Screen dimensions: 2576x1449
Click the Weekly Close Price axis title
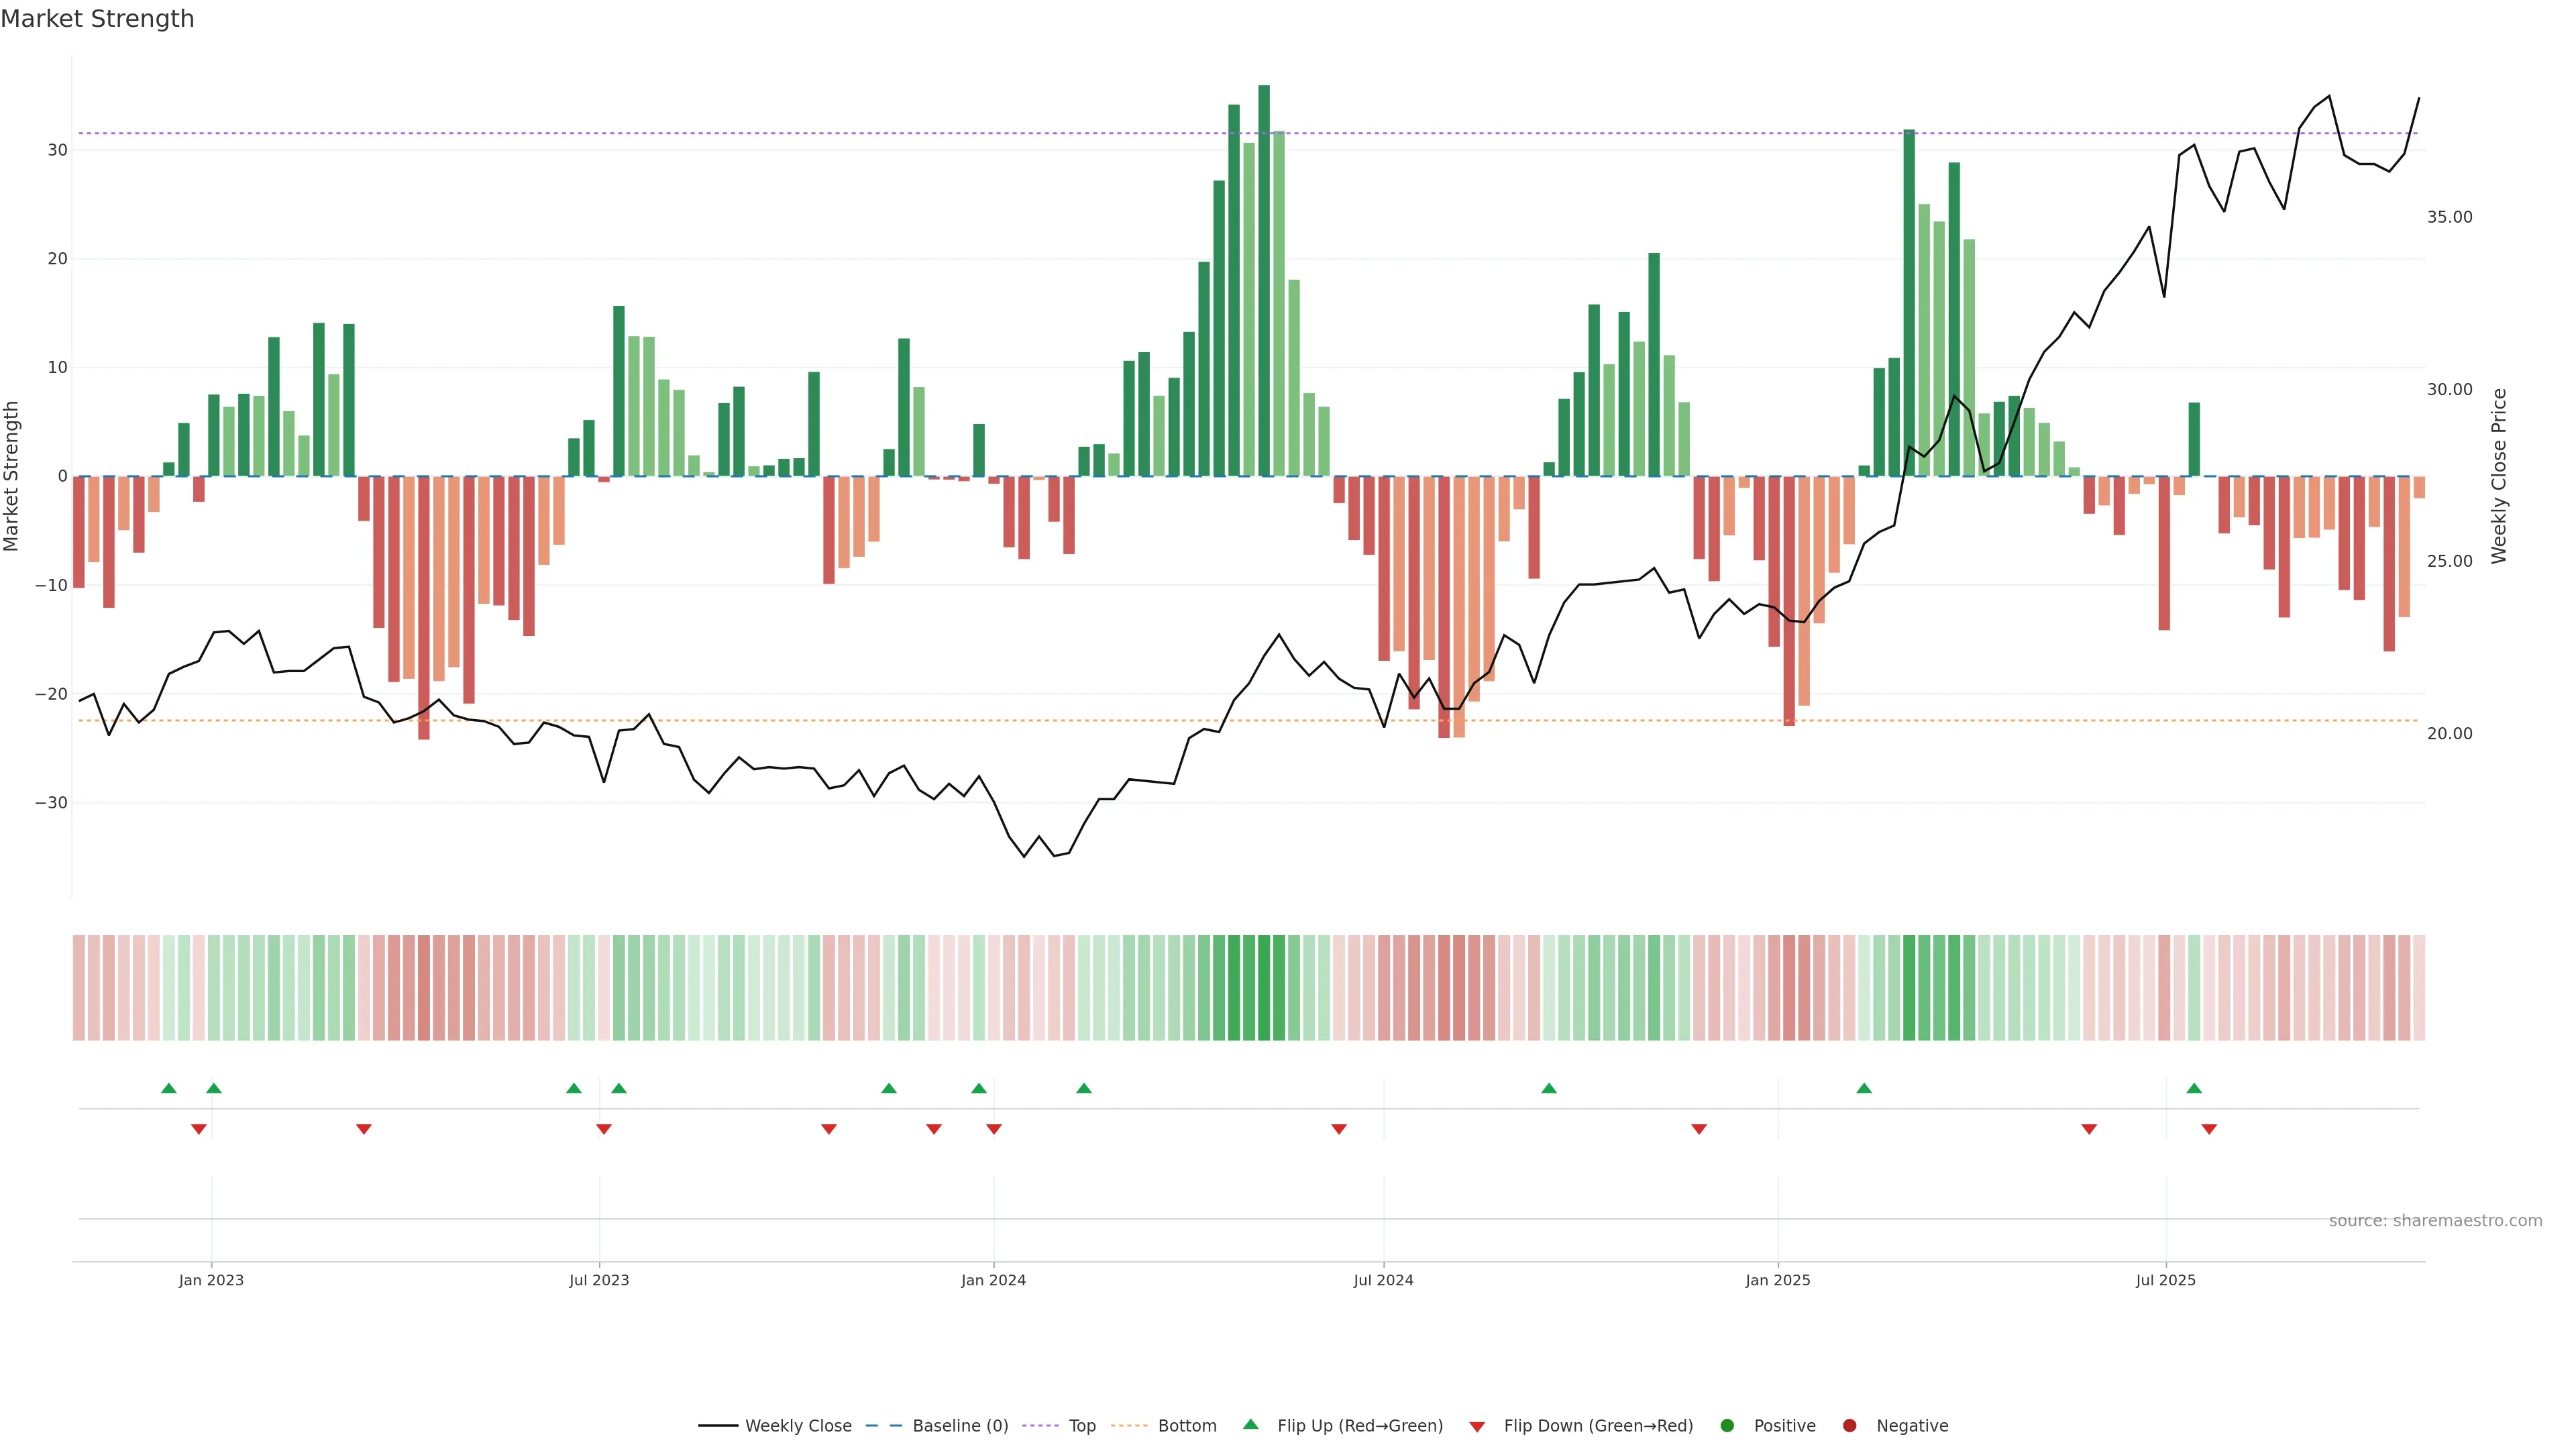[x=2499, y=476]
